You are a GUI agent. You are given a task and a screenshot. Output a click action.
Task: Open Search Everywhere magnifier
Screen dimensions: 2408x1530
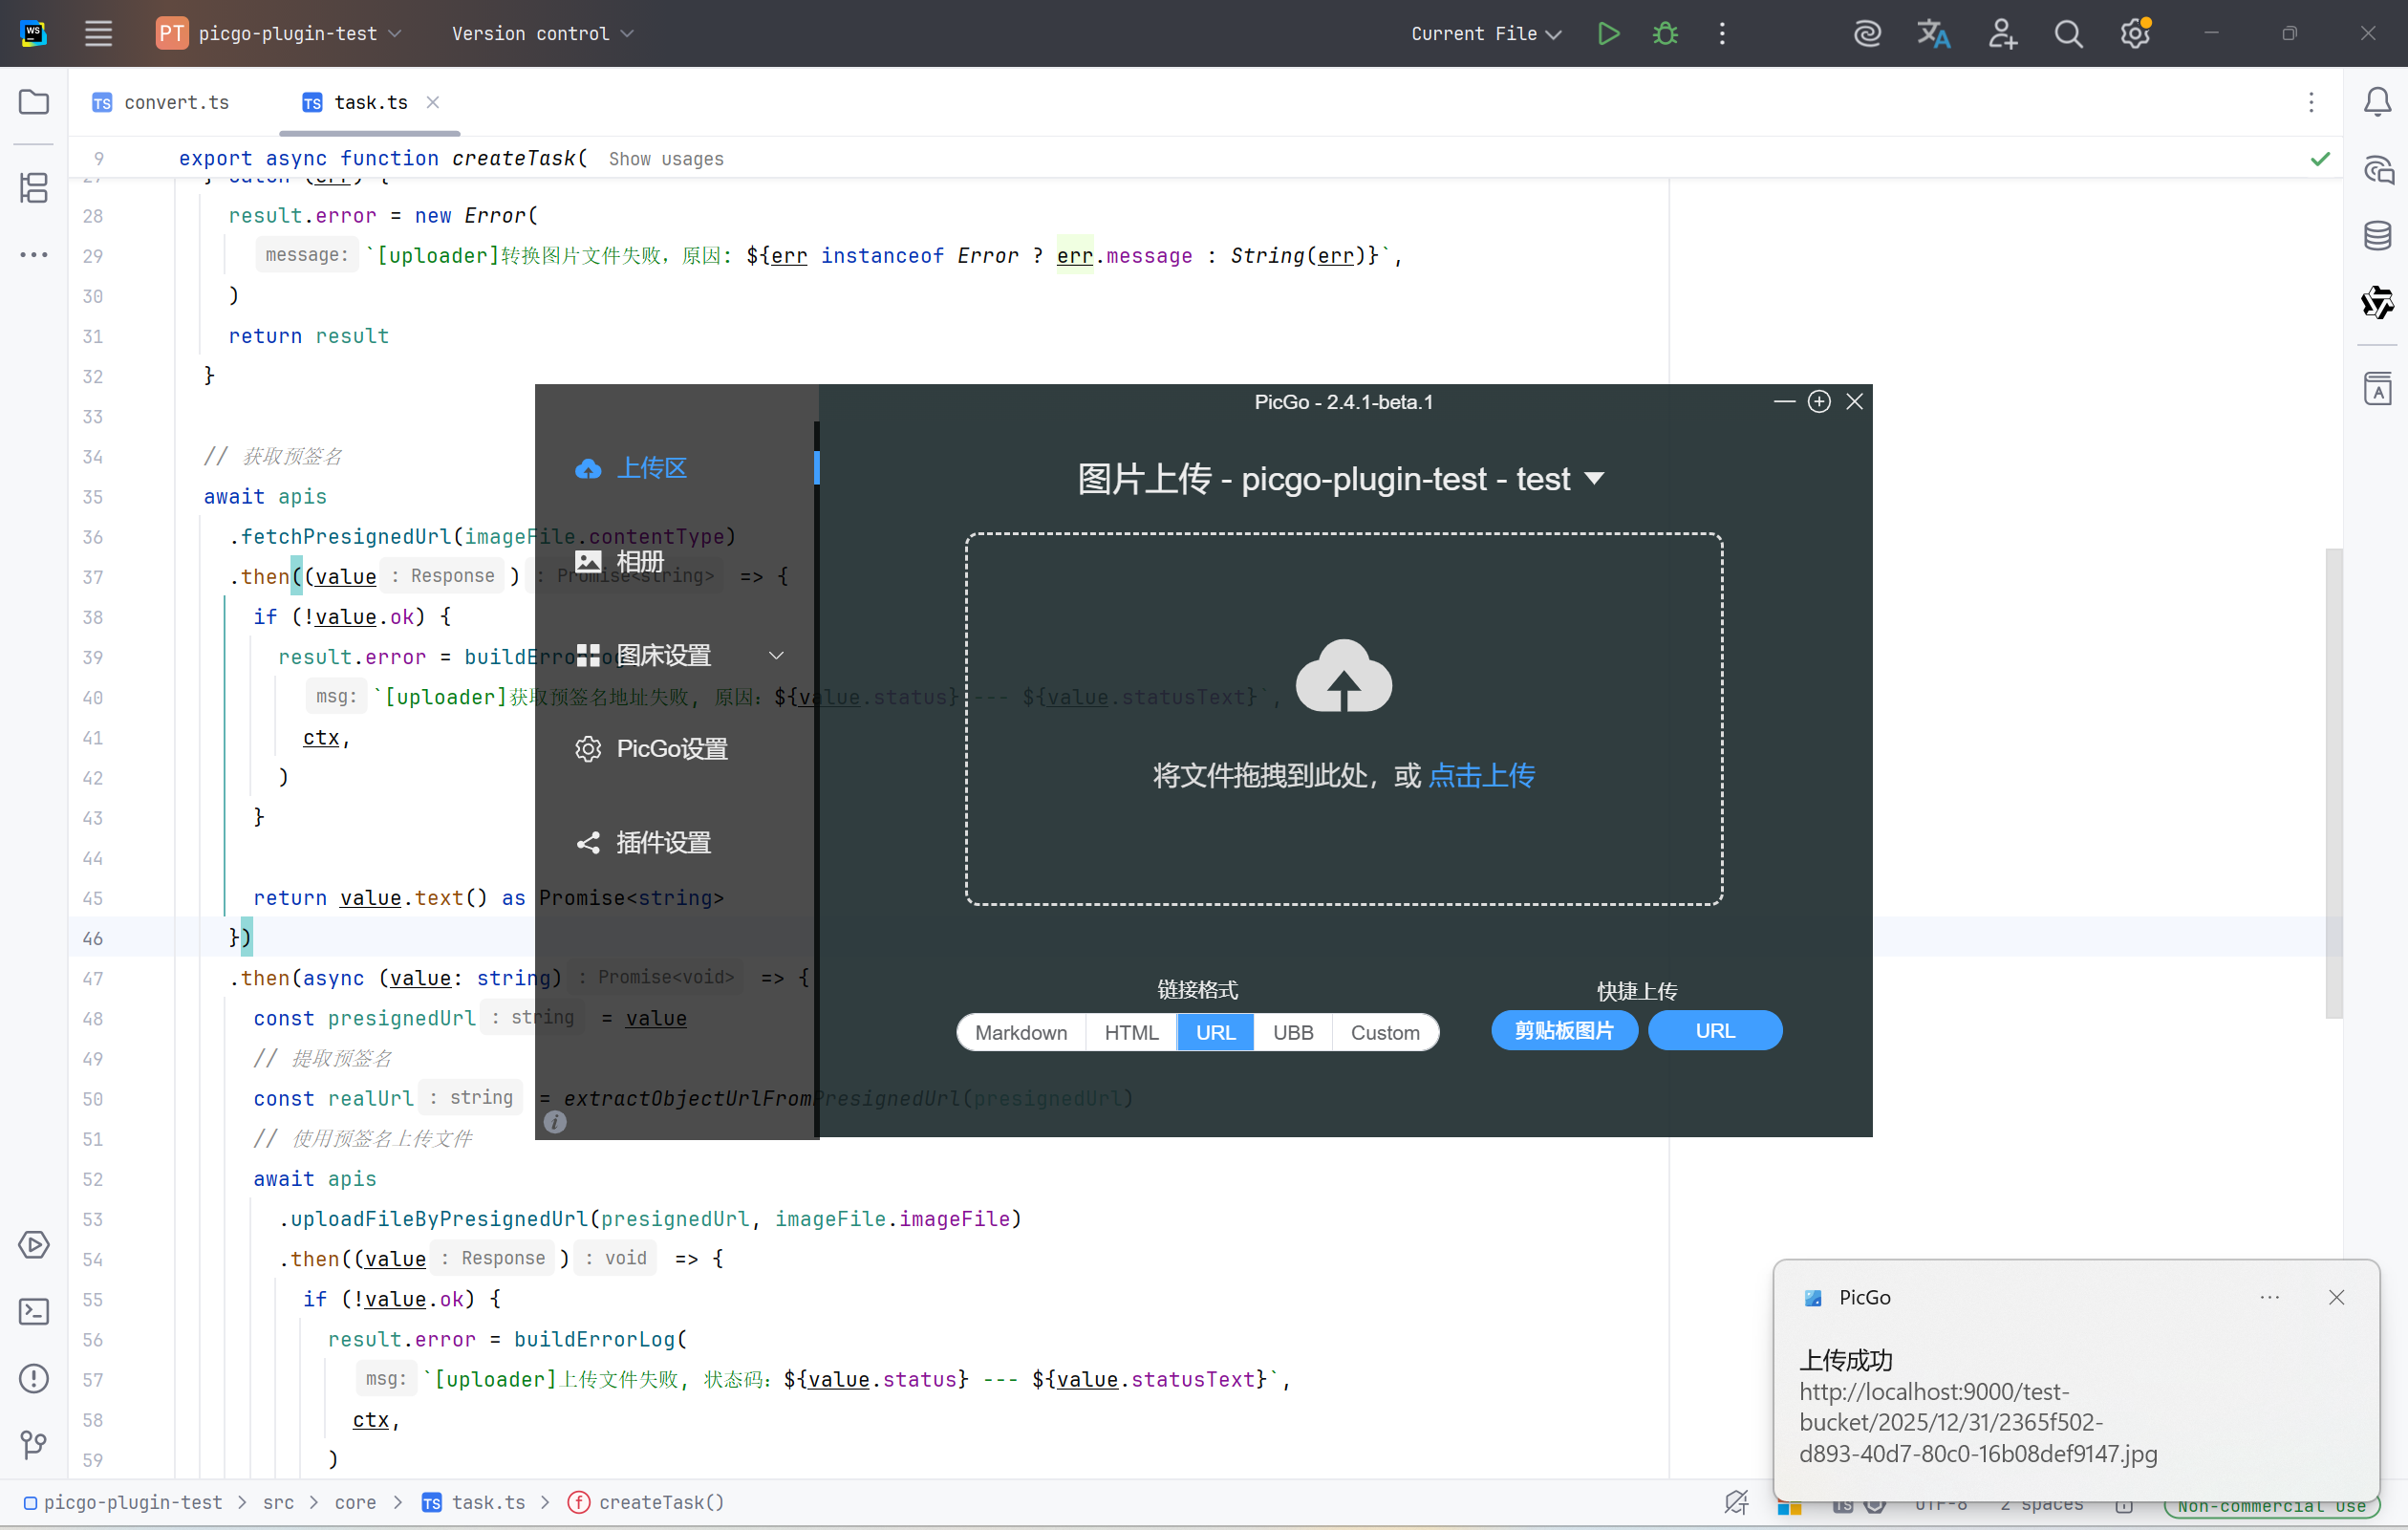click(2068, 33)
